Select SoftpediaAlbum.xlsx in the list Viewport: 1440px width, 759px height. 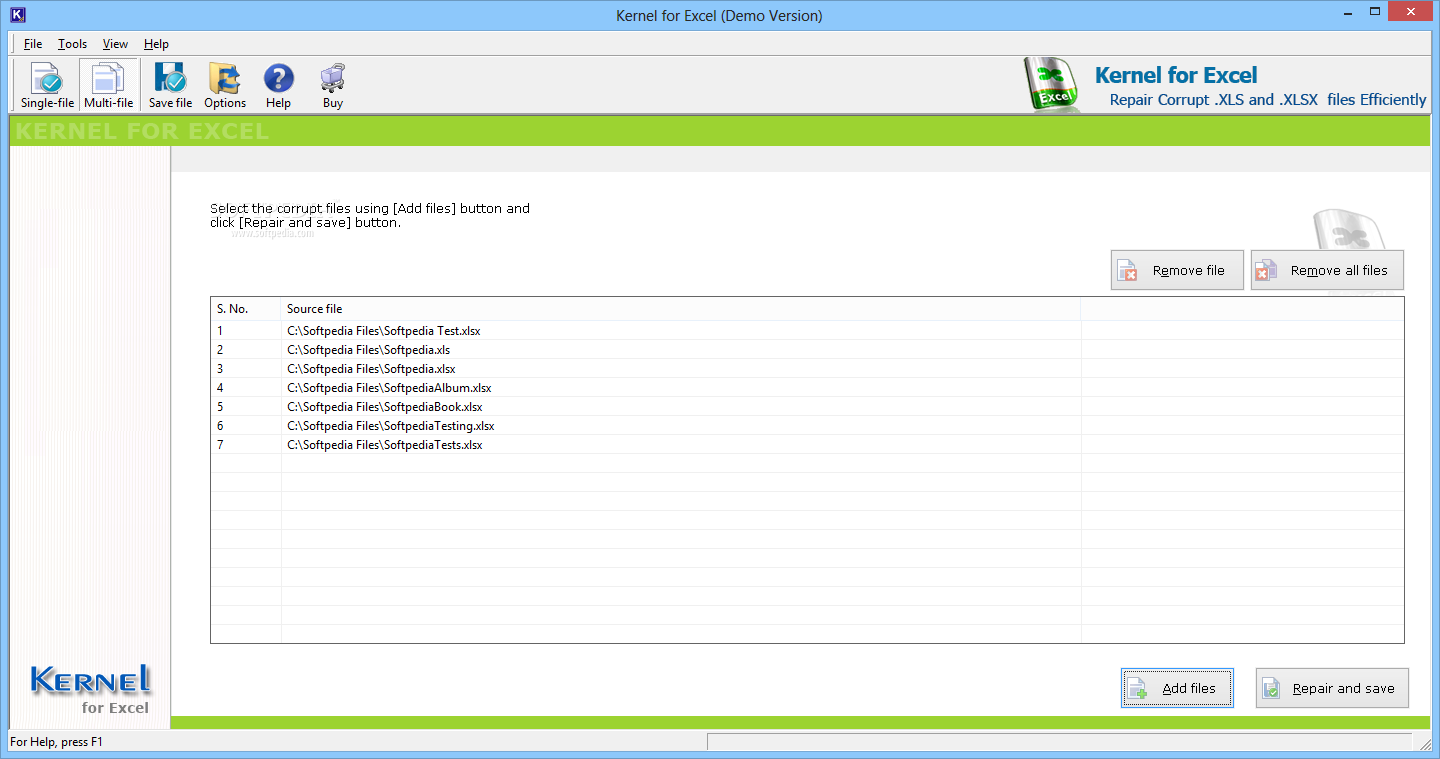[807, 387]
